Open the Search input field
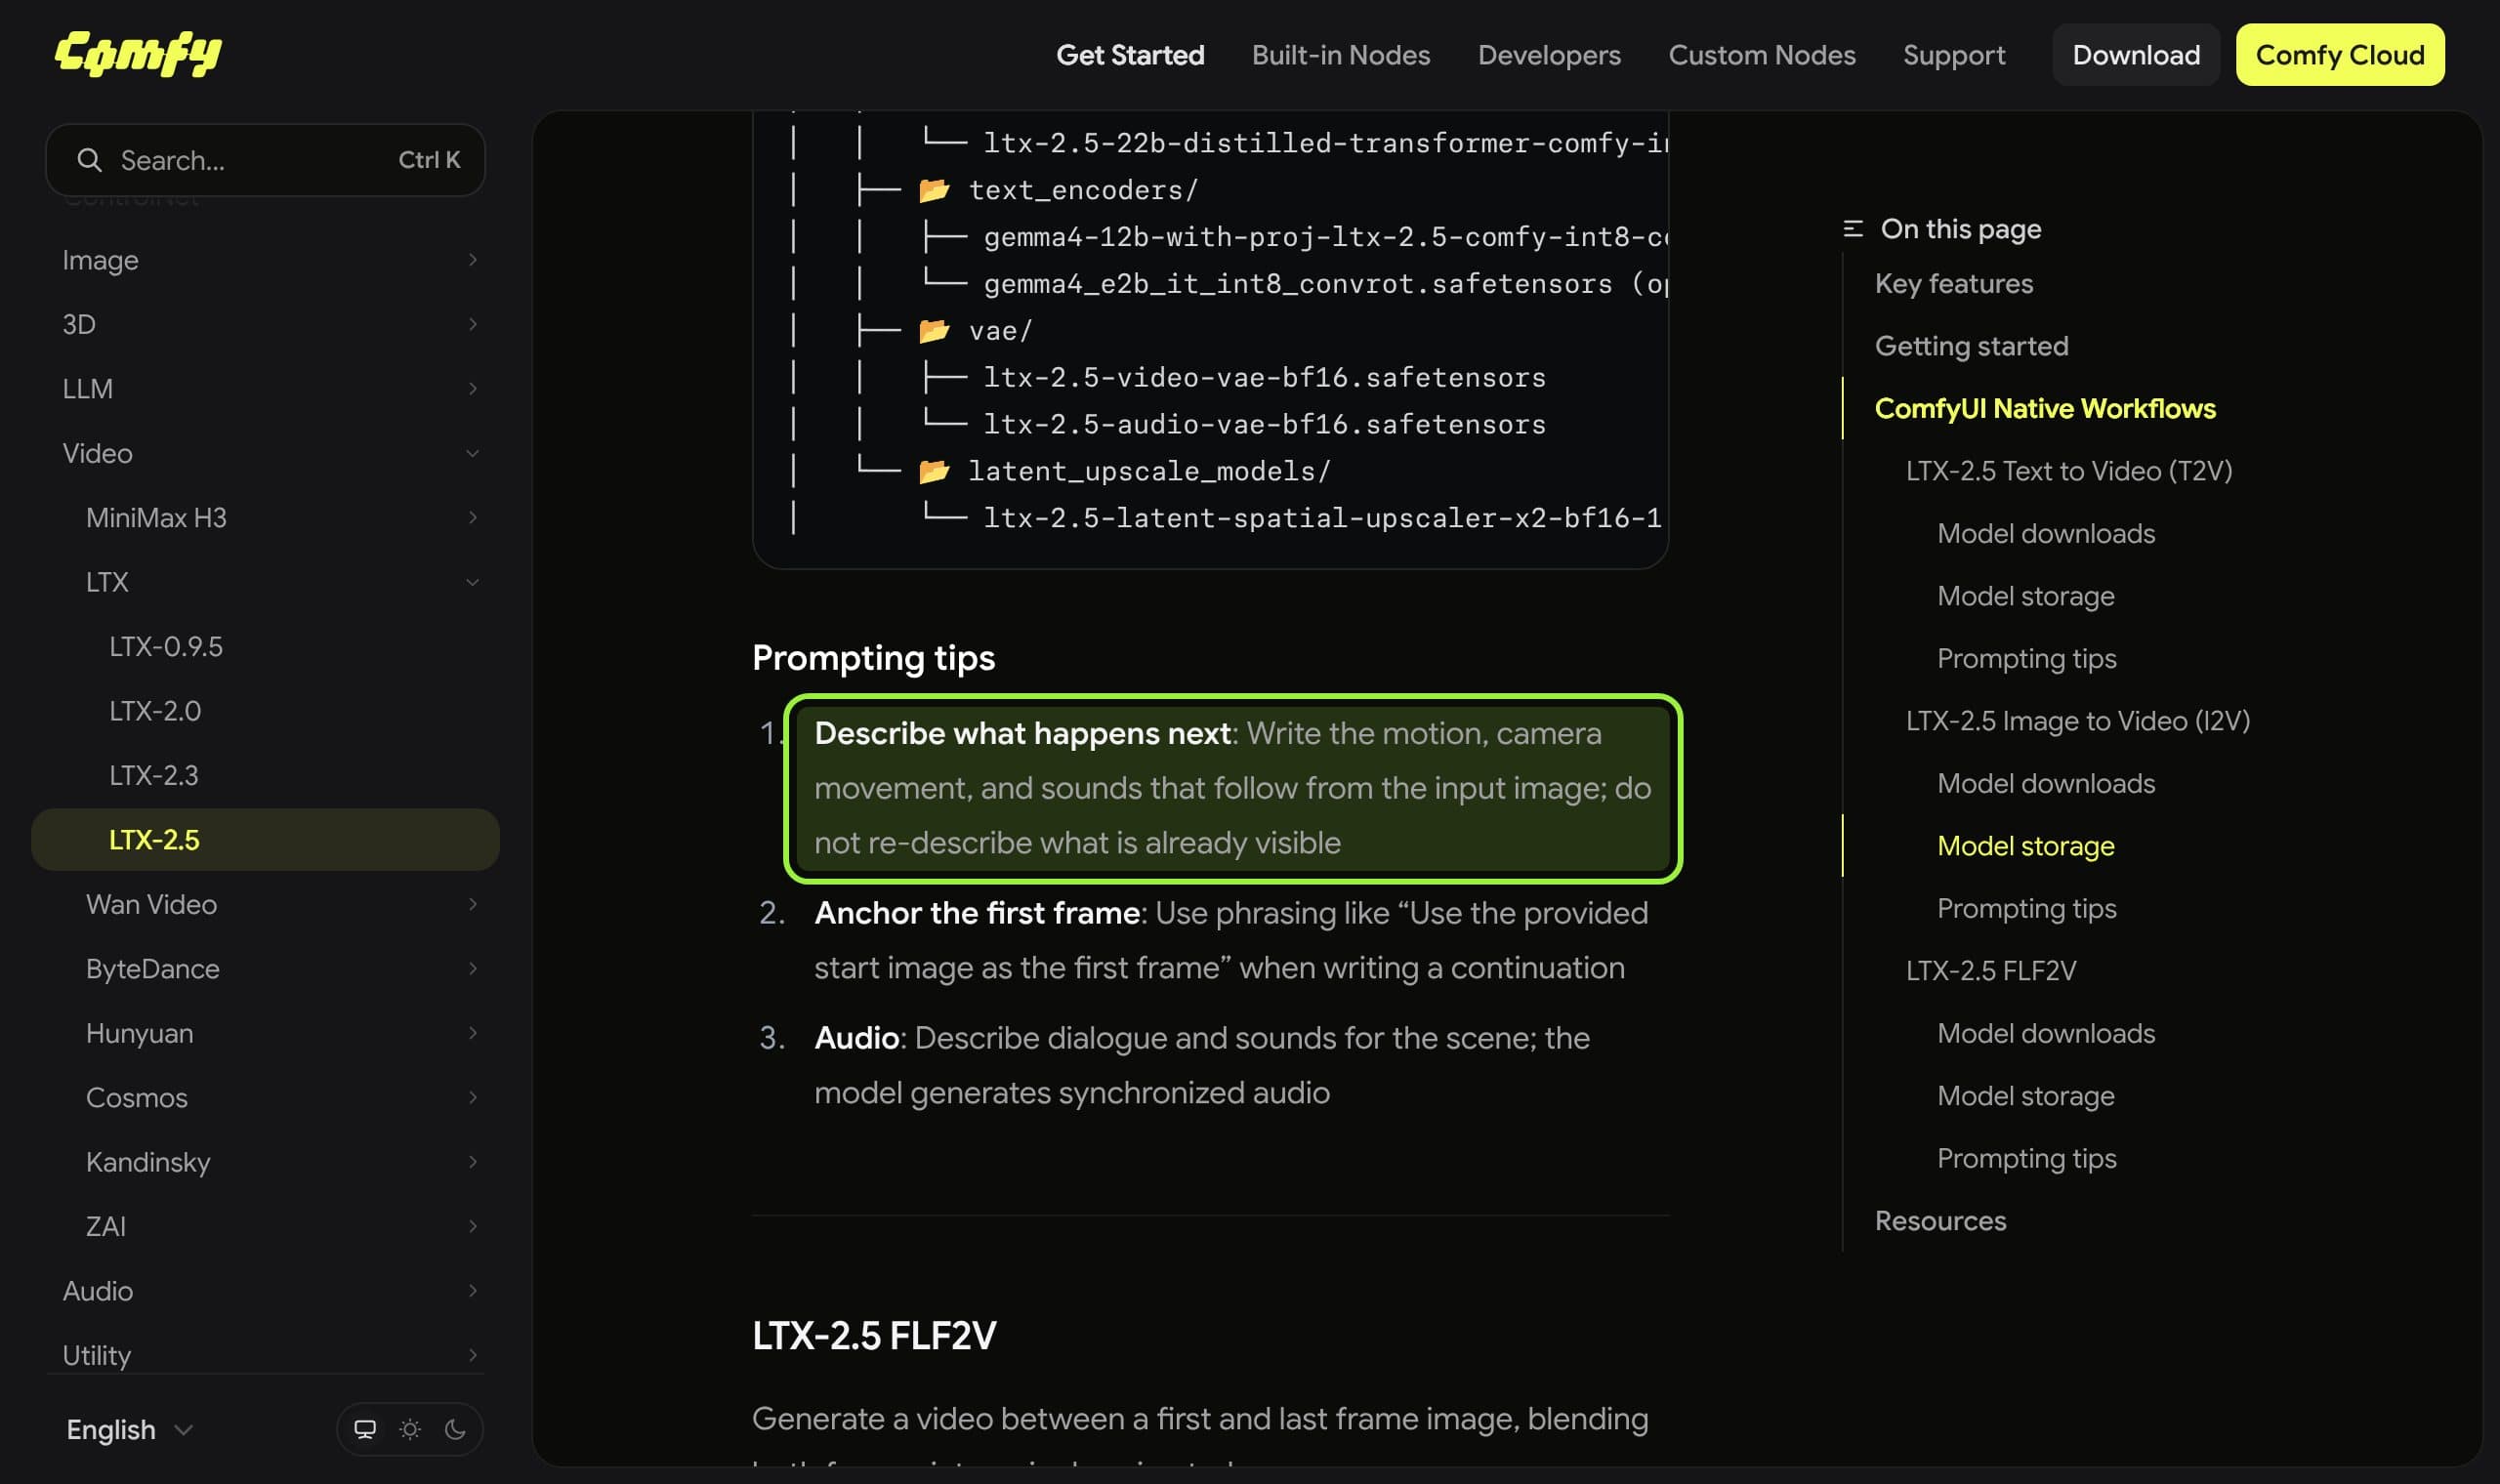2500x1484 pixels. click(x=265, y=160)
